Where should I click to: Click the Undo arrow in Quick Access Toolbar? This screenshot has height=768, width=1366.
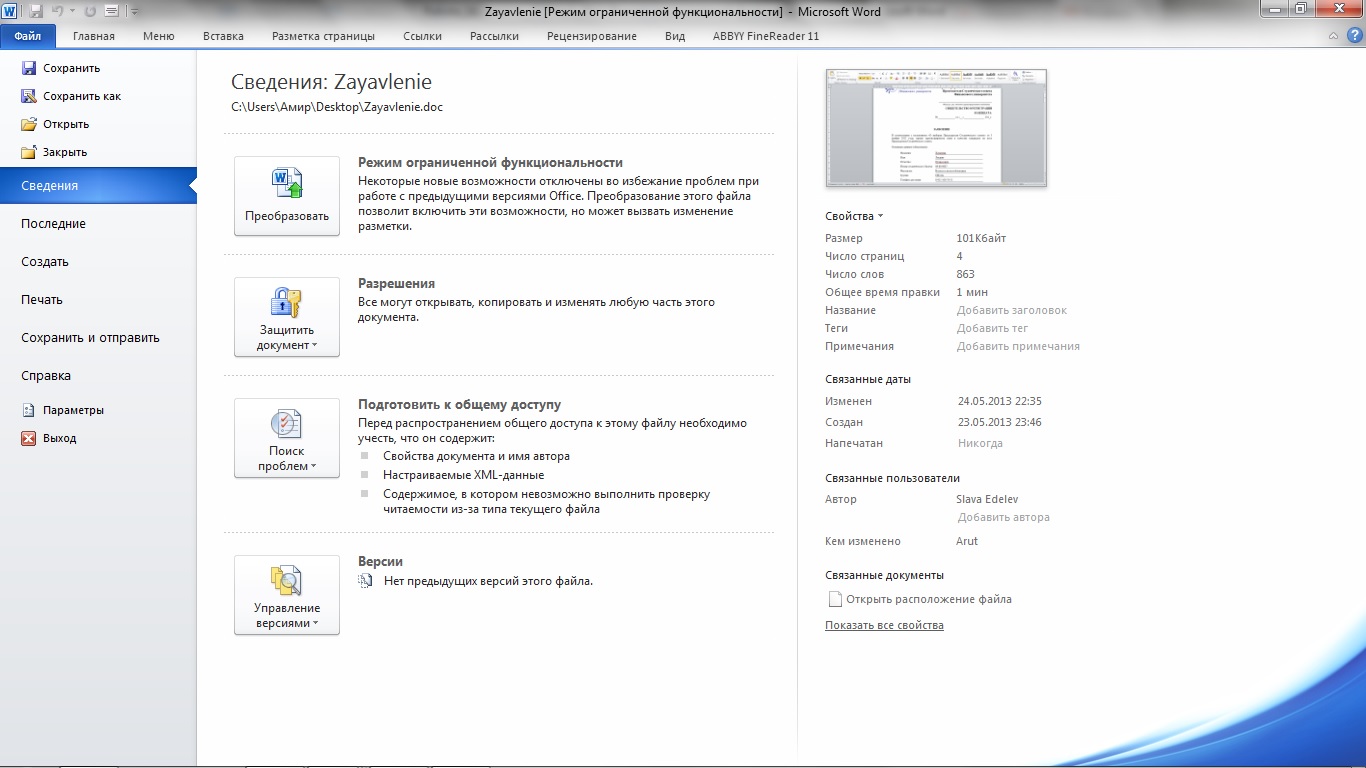click(x=58, y=11)
